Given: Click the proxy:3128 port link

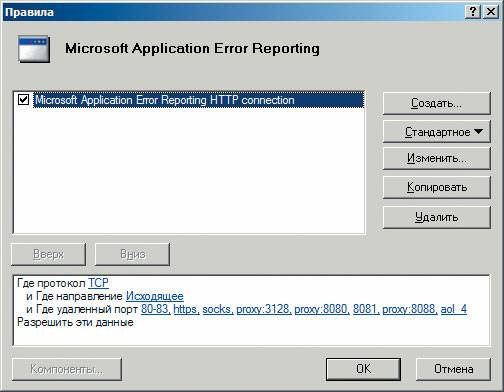Looking at the screenshot, I should click(x=264, y=309).
